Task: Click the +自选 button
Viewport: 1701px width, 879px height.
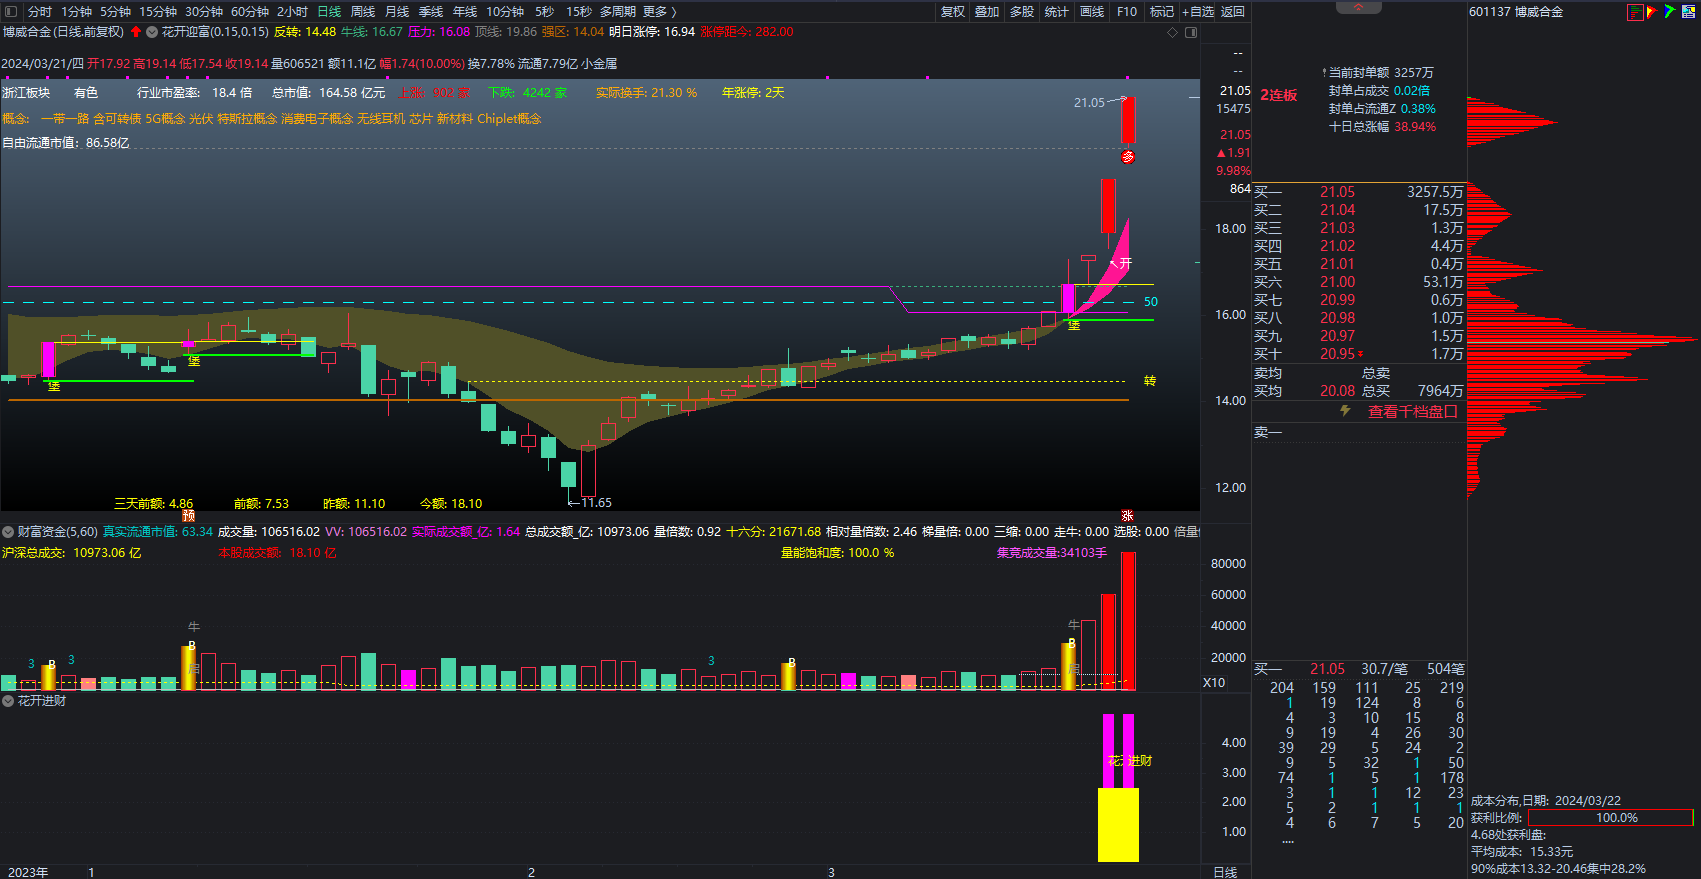Action: click(1198, 12)
